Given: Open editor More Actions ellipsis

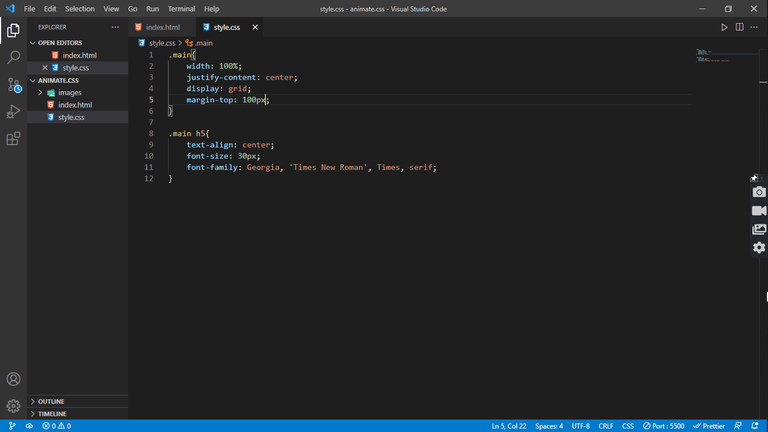Looking at the screenshot, I should point(754,27).
